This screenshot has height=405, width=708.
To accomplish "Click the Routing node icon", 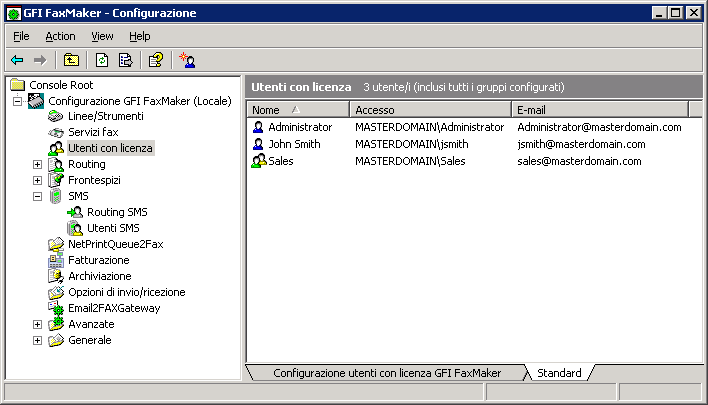I will coord(56,164).
